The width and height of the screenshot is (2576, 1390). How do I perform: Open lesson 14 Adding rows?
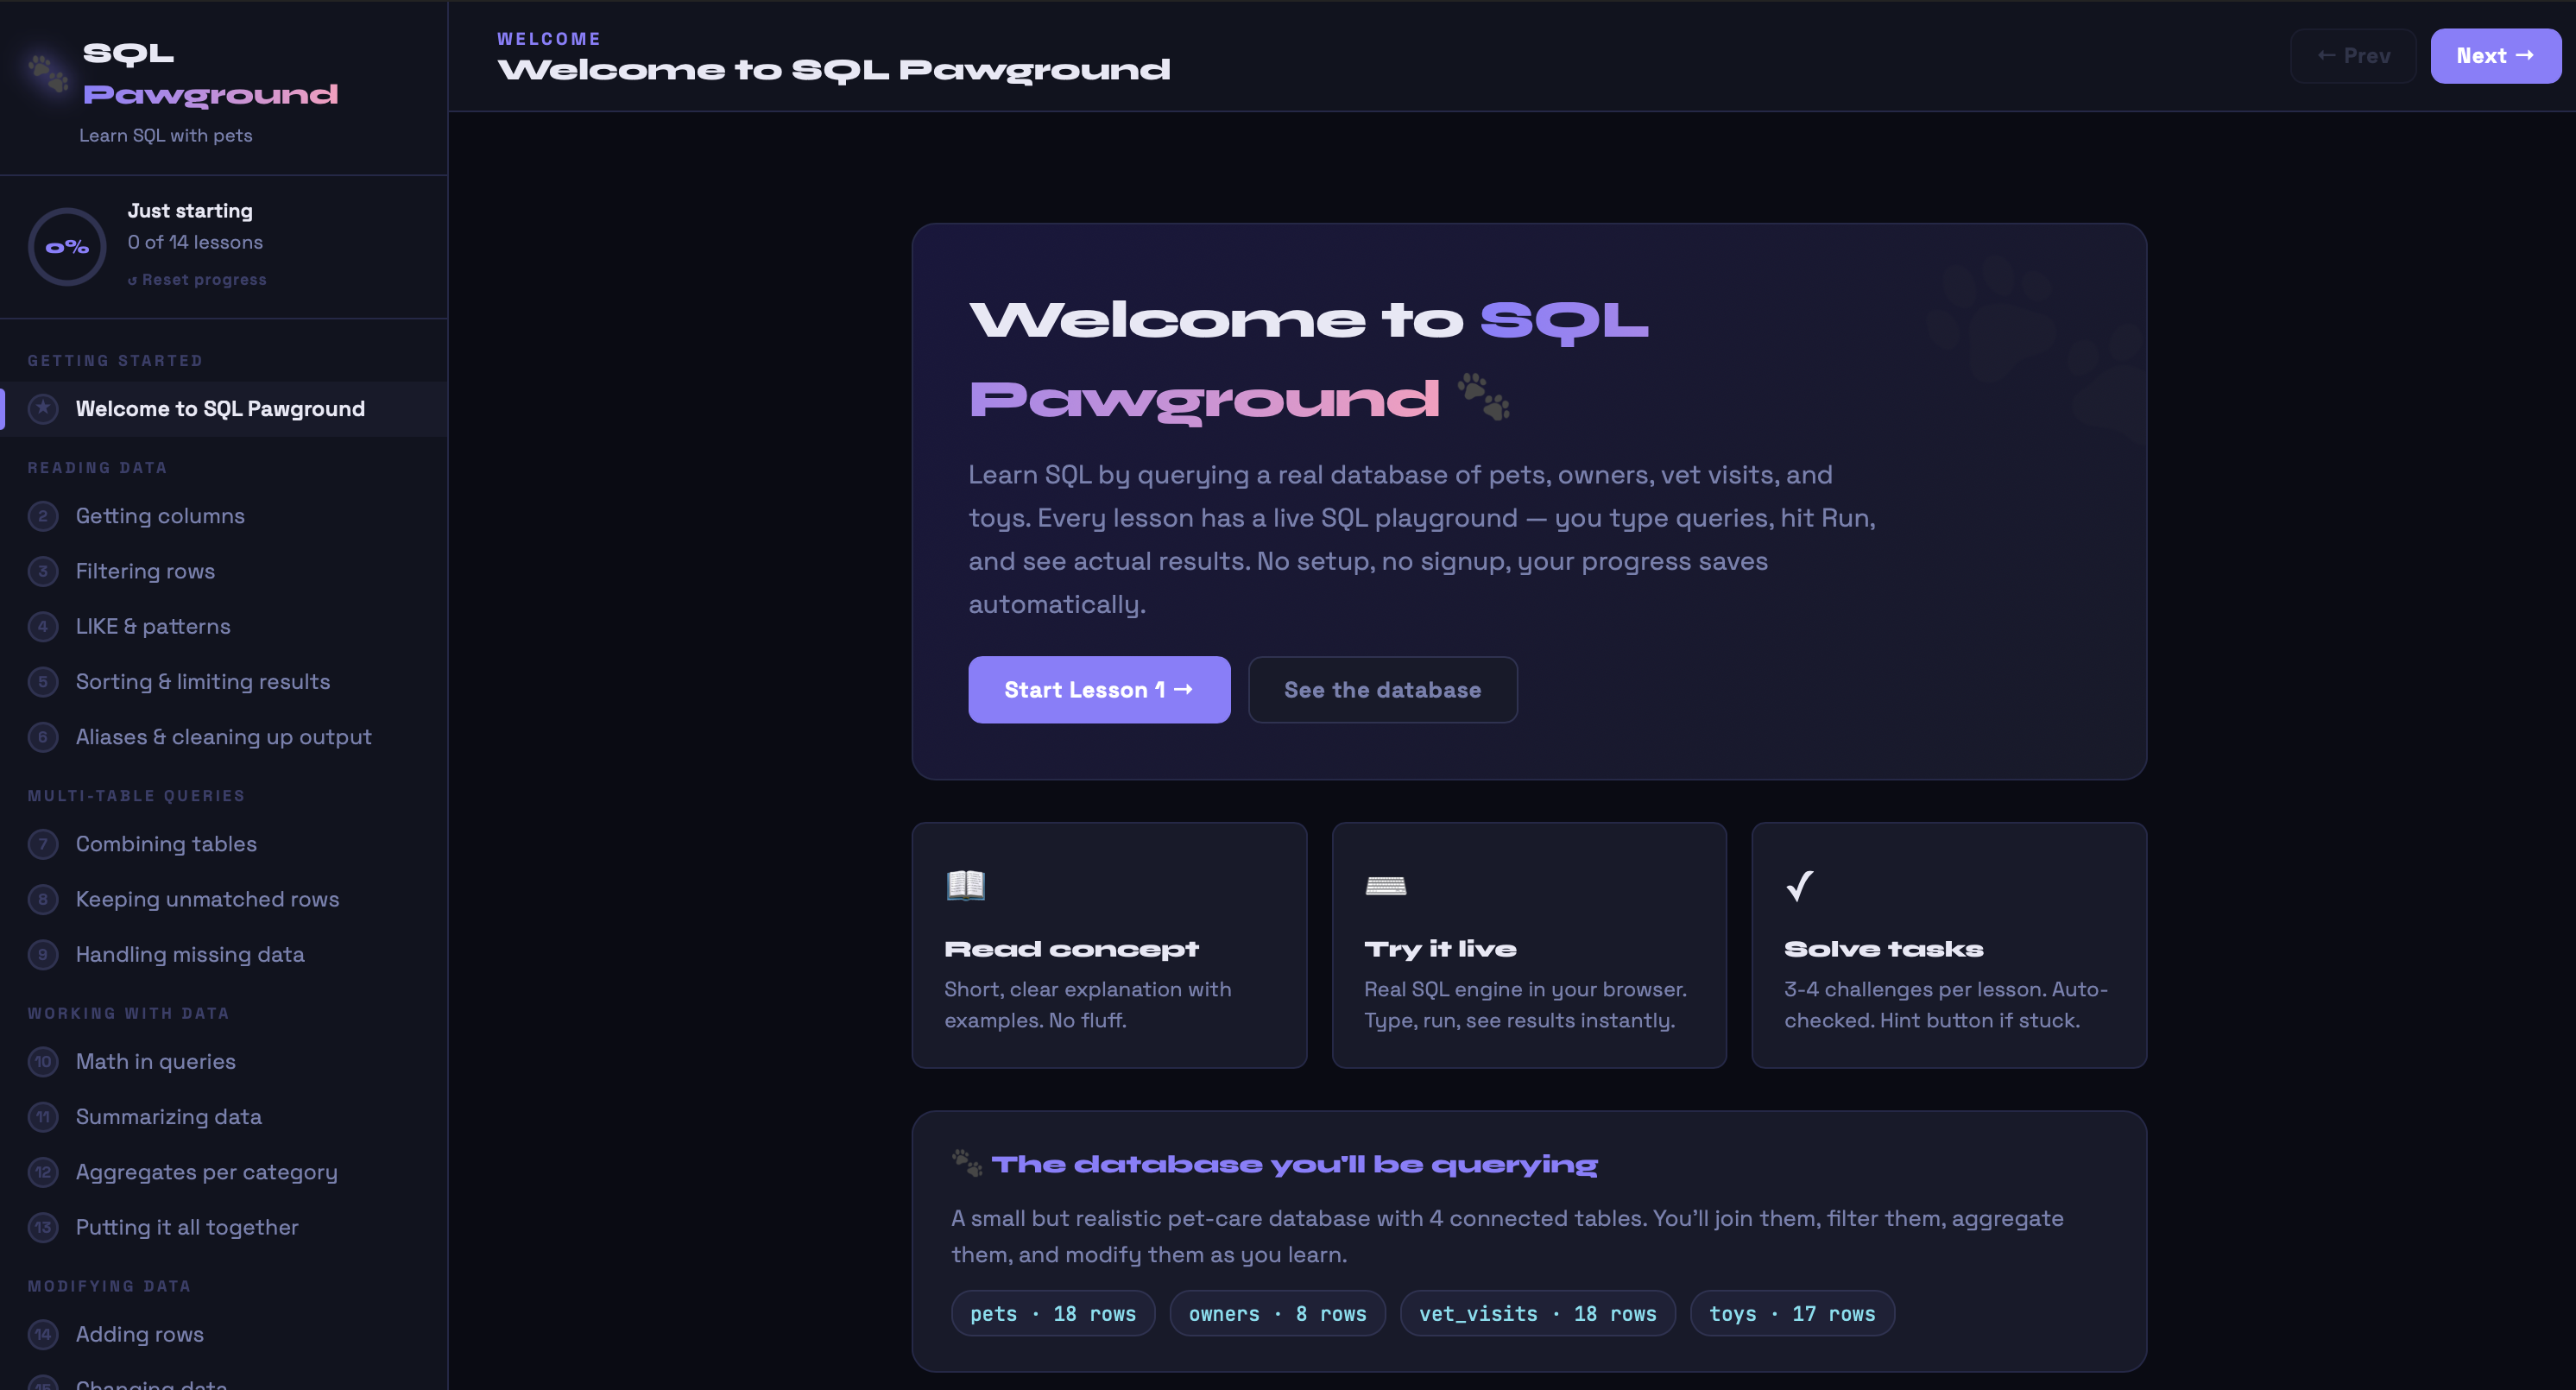coord(224,1334)
